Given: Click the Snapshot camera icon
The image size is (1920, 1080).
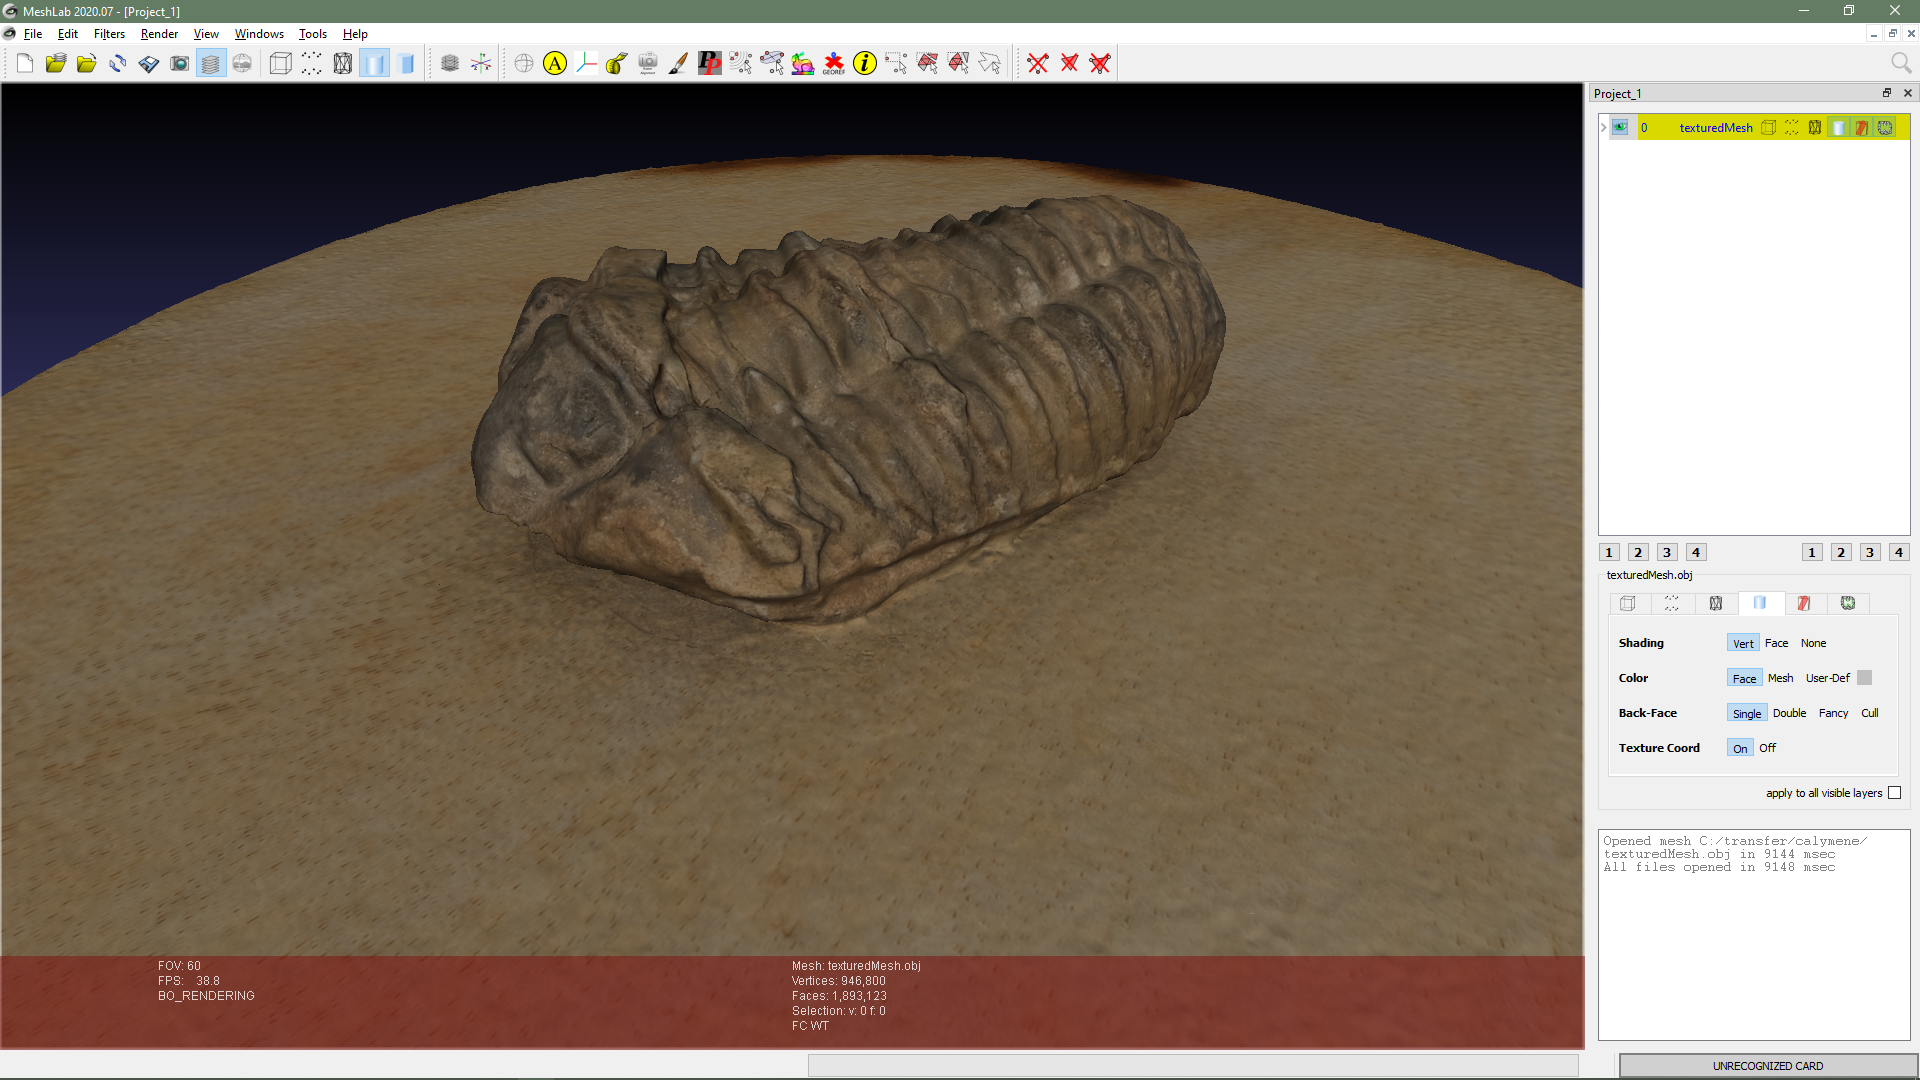Looking at the screenshot, I should 180,64.
